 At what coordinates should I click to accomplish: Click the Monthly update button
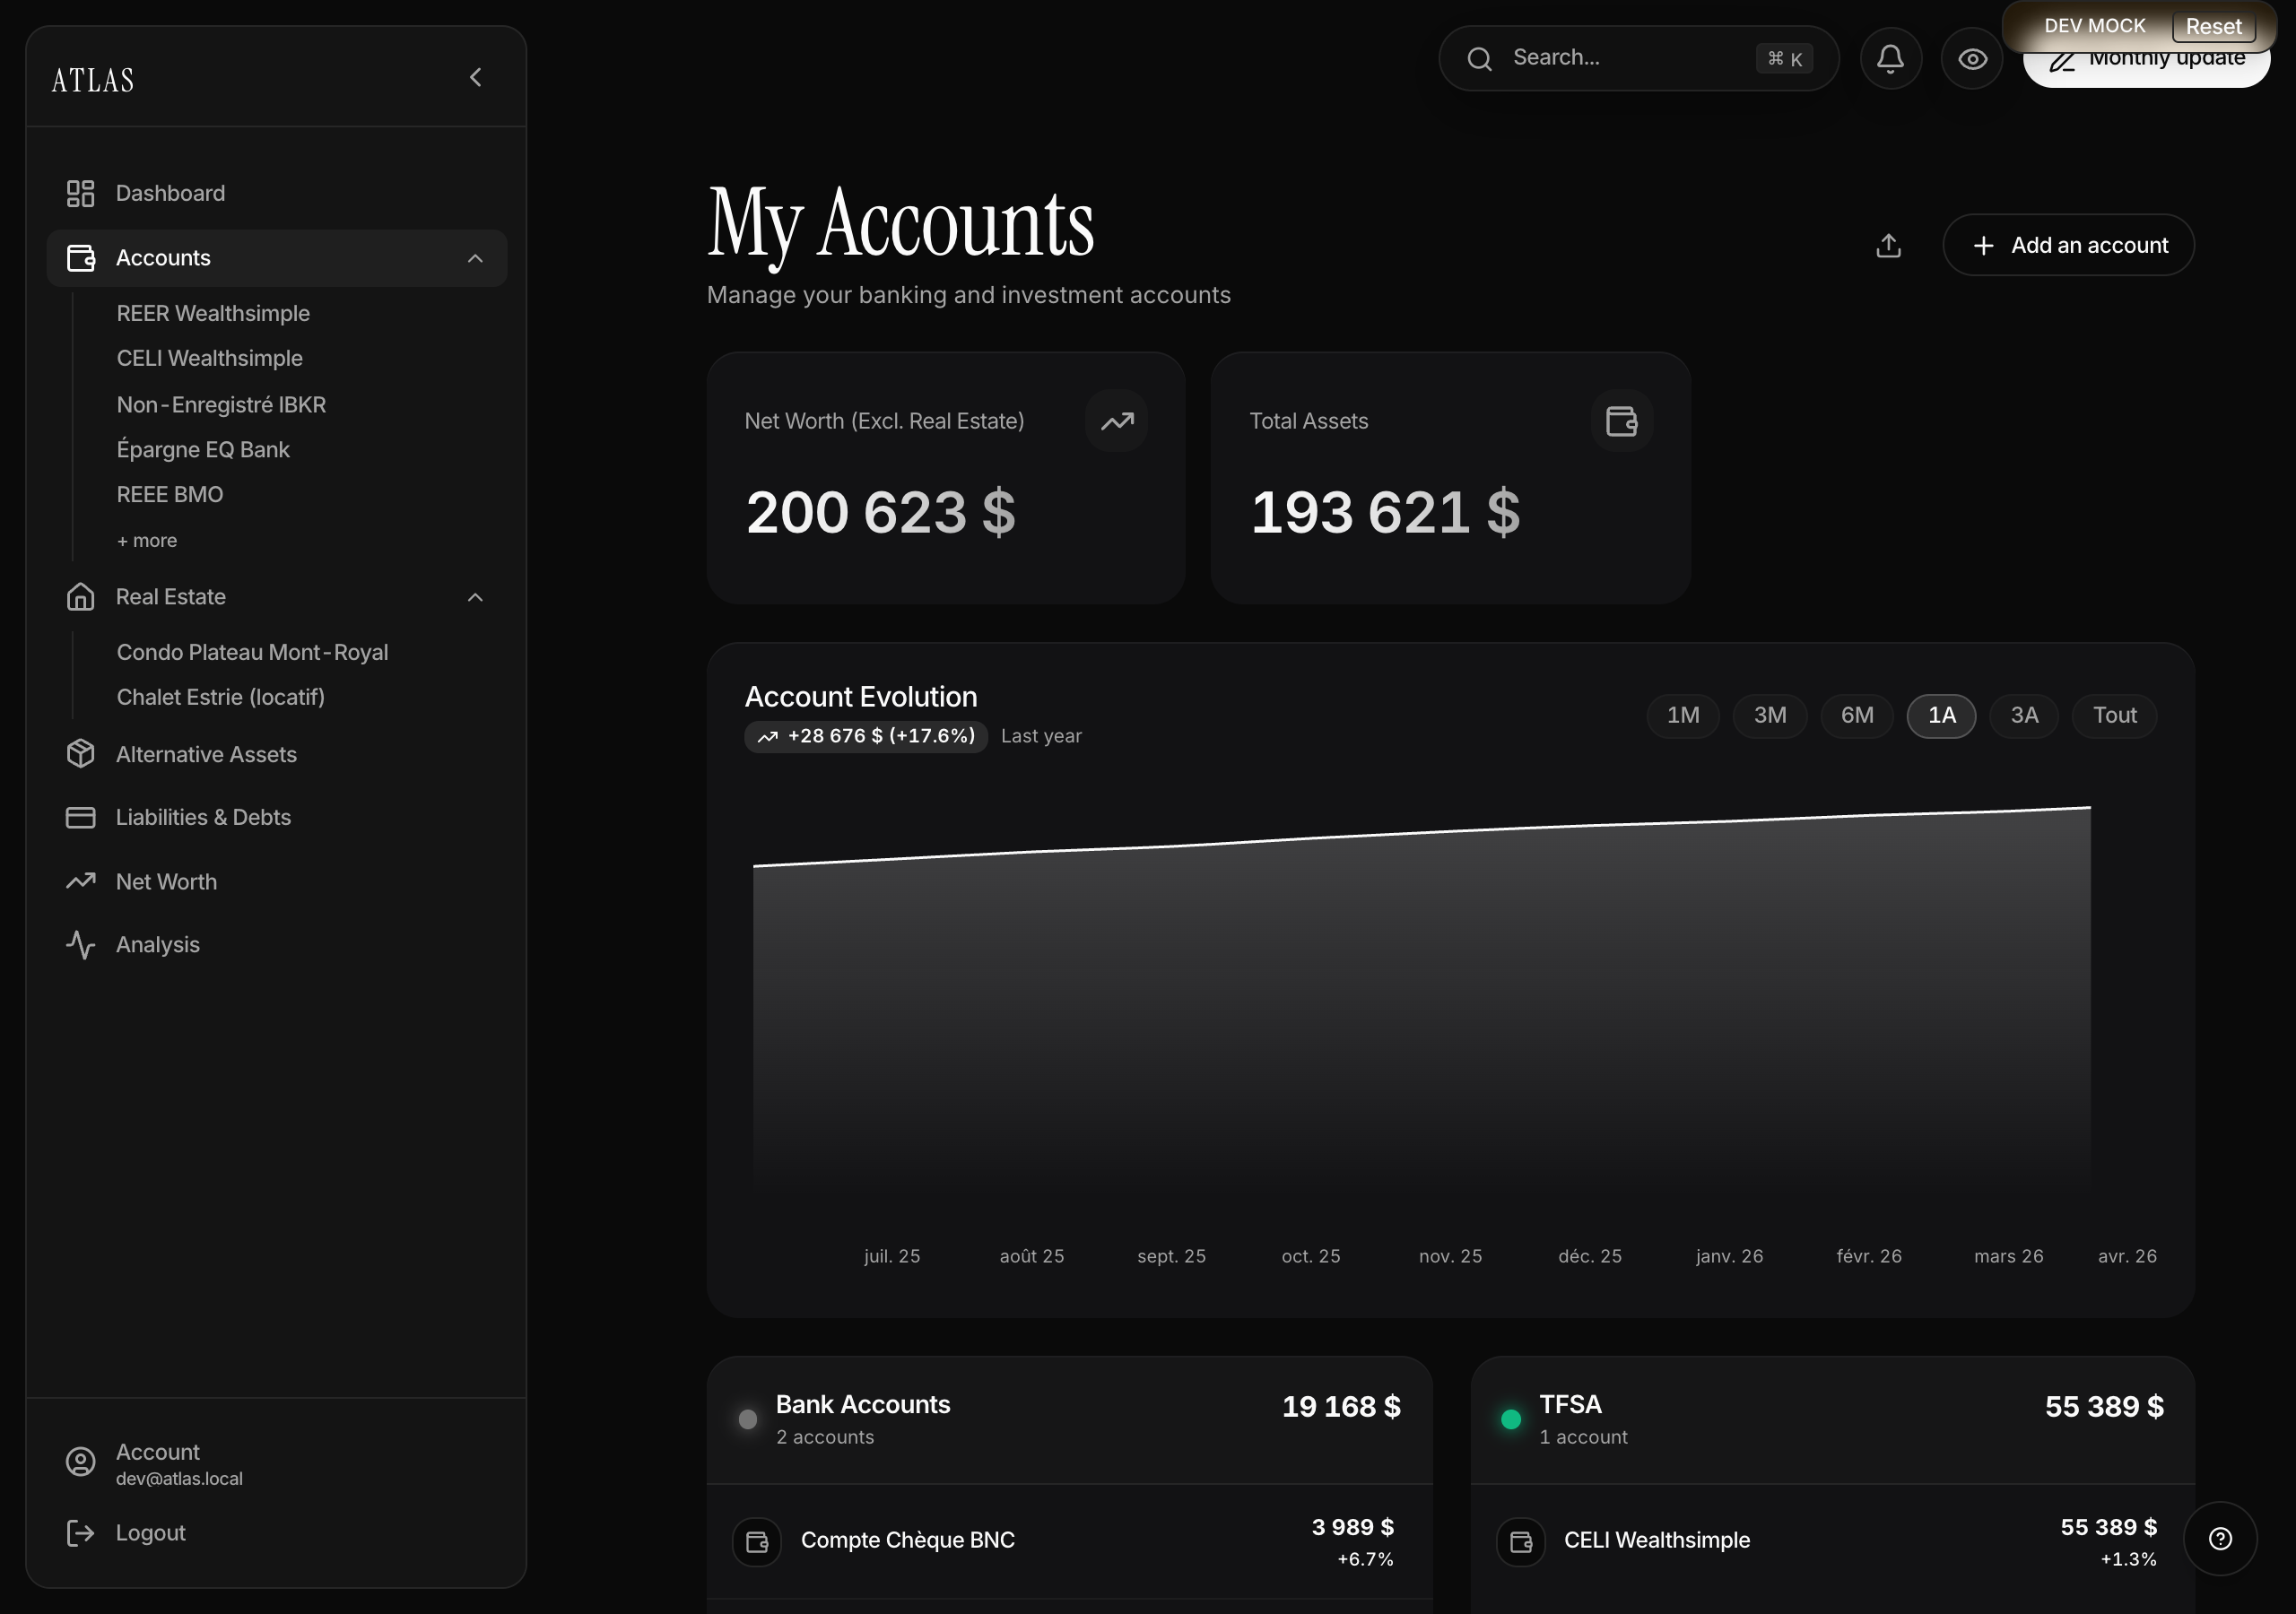2146,68
